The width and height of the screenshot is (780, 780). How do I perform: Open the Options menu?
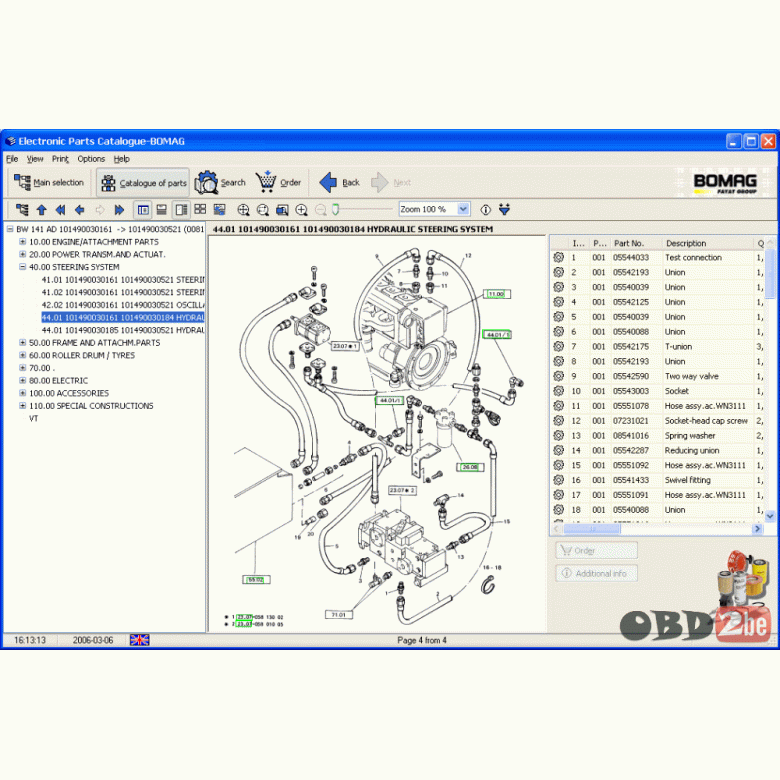tap(91, 159)
